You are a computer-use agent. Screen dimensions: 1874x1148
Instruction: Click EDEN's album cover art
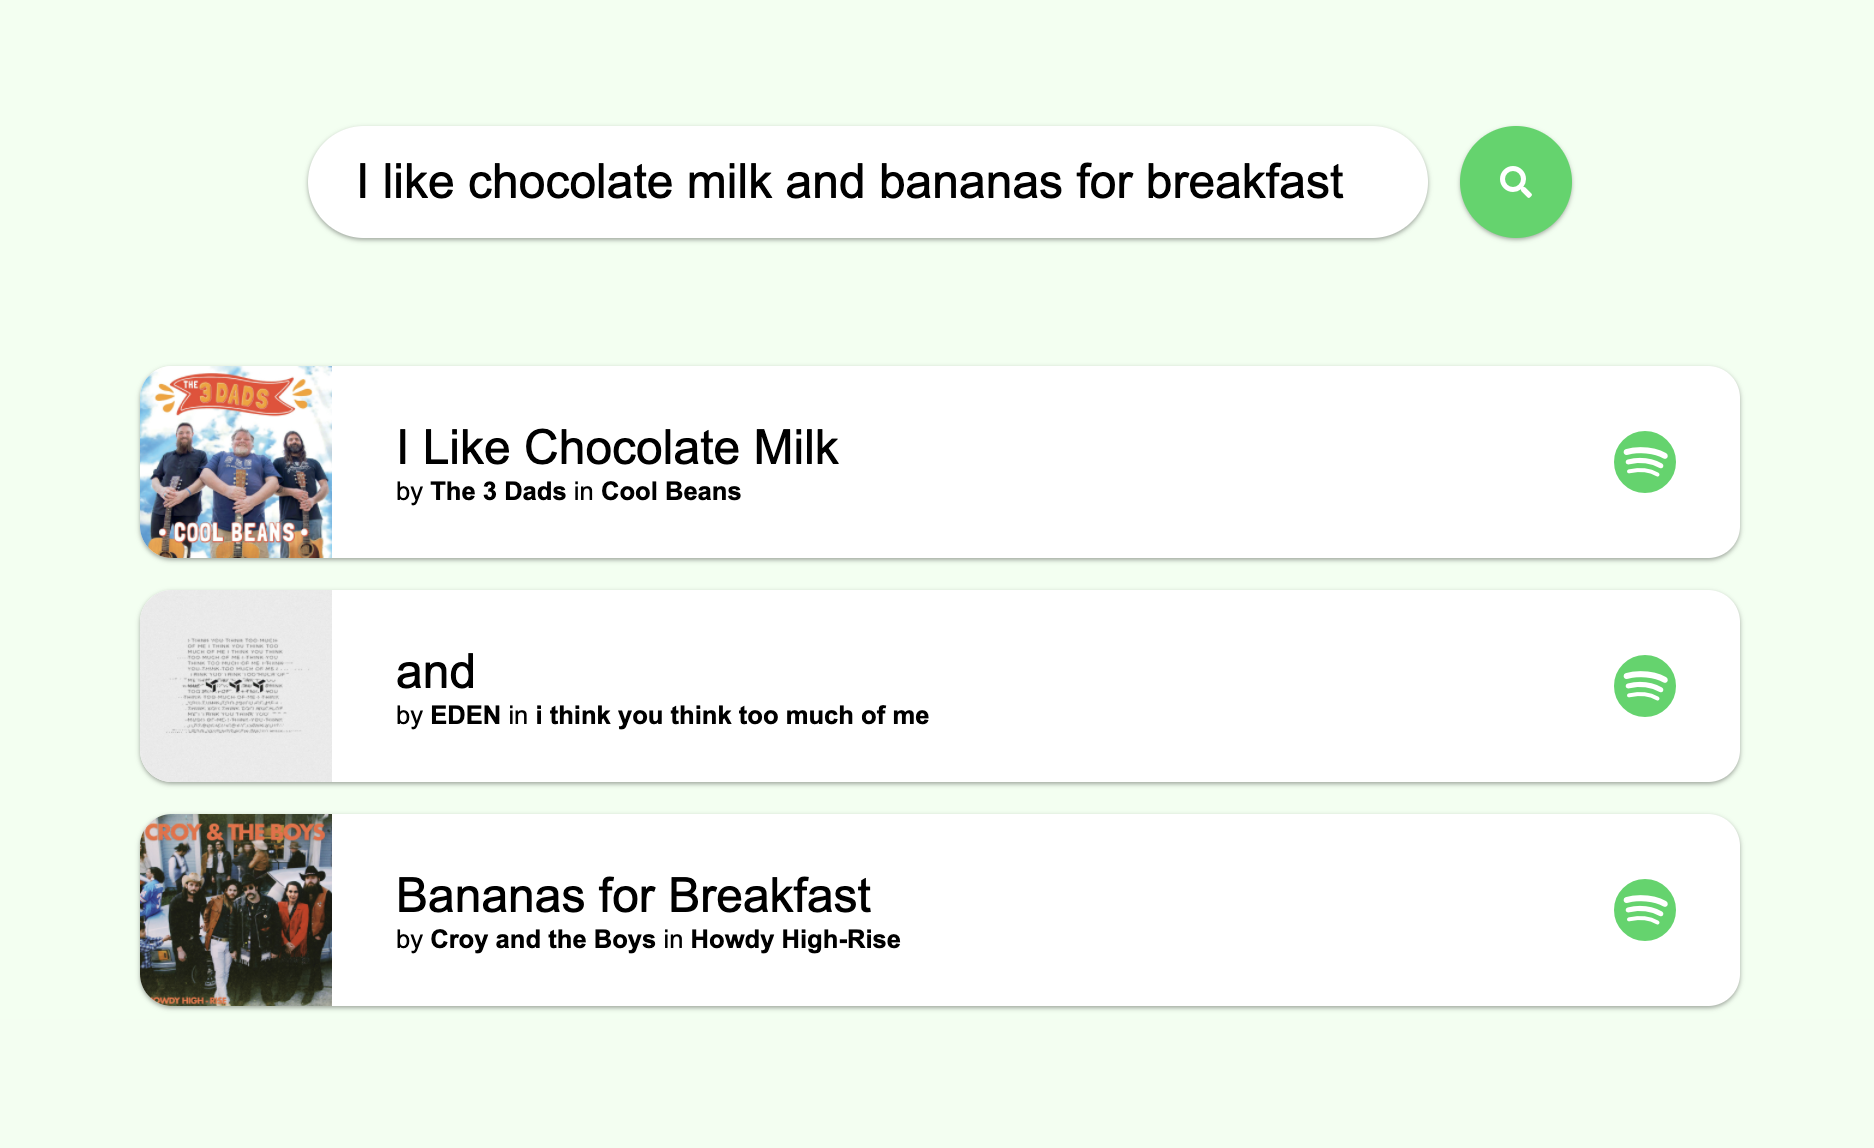click(x=235, y=686)
